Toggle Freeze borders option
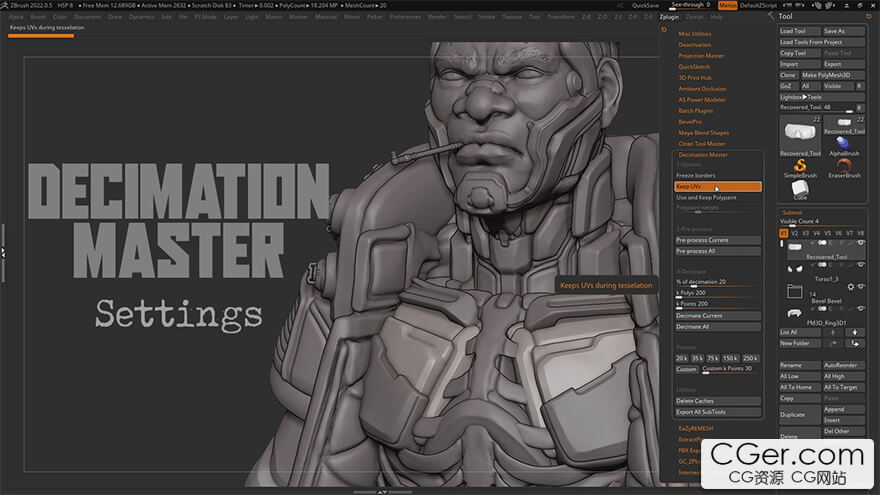The height and width of the screenshot is (495, 880). pos(718,176)
